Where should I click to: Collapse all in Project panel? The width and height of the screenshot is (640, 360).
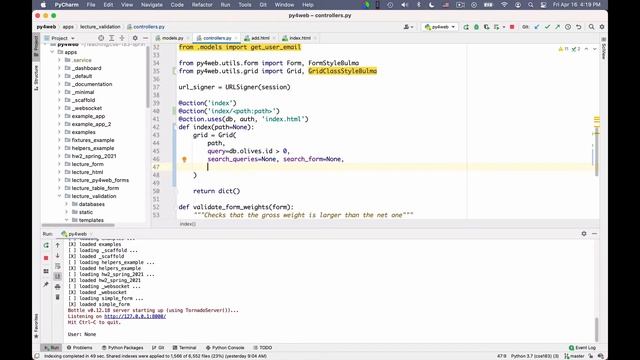coord(122,38)
